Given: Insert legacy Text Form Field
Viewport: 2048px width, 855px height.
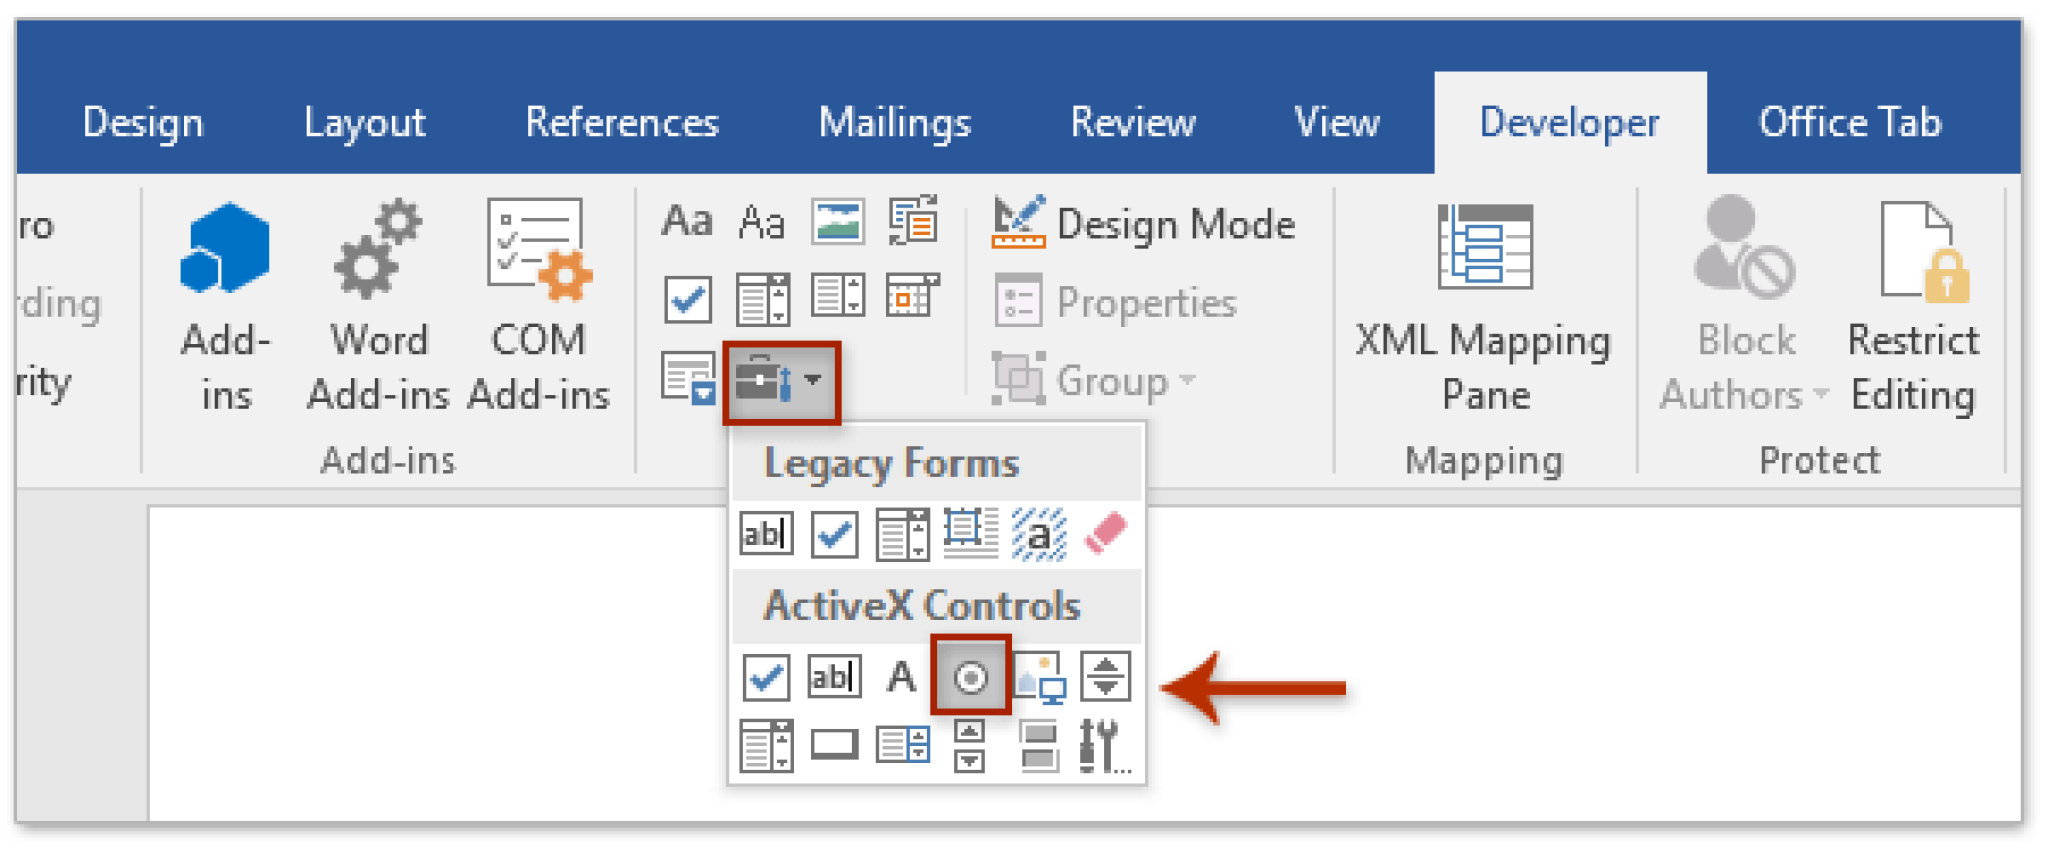Looking at the screenshot, I should (766, 533).
